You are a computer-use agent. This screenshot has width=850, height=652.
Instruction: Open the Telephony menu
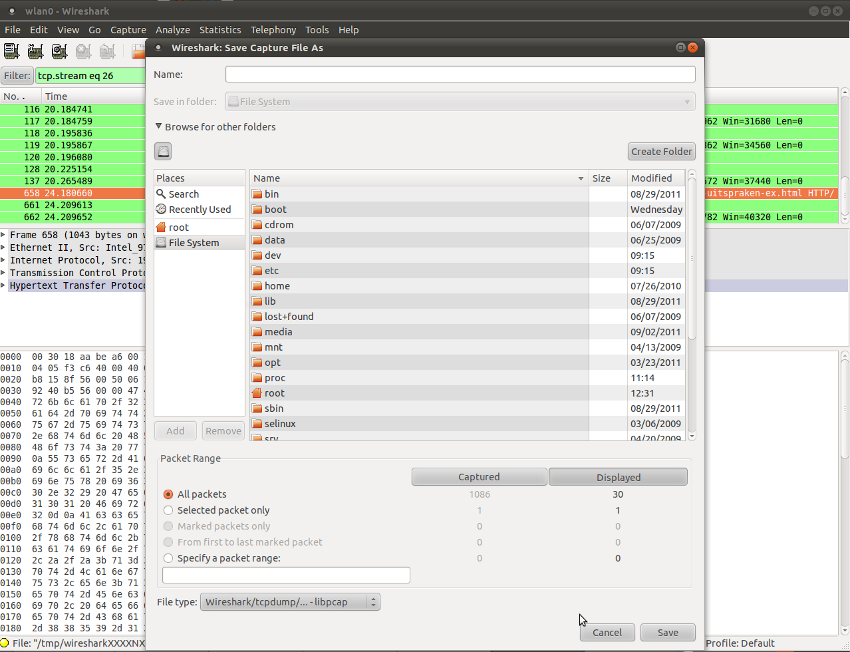pyautogui.click(x=273, y=30)
